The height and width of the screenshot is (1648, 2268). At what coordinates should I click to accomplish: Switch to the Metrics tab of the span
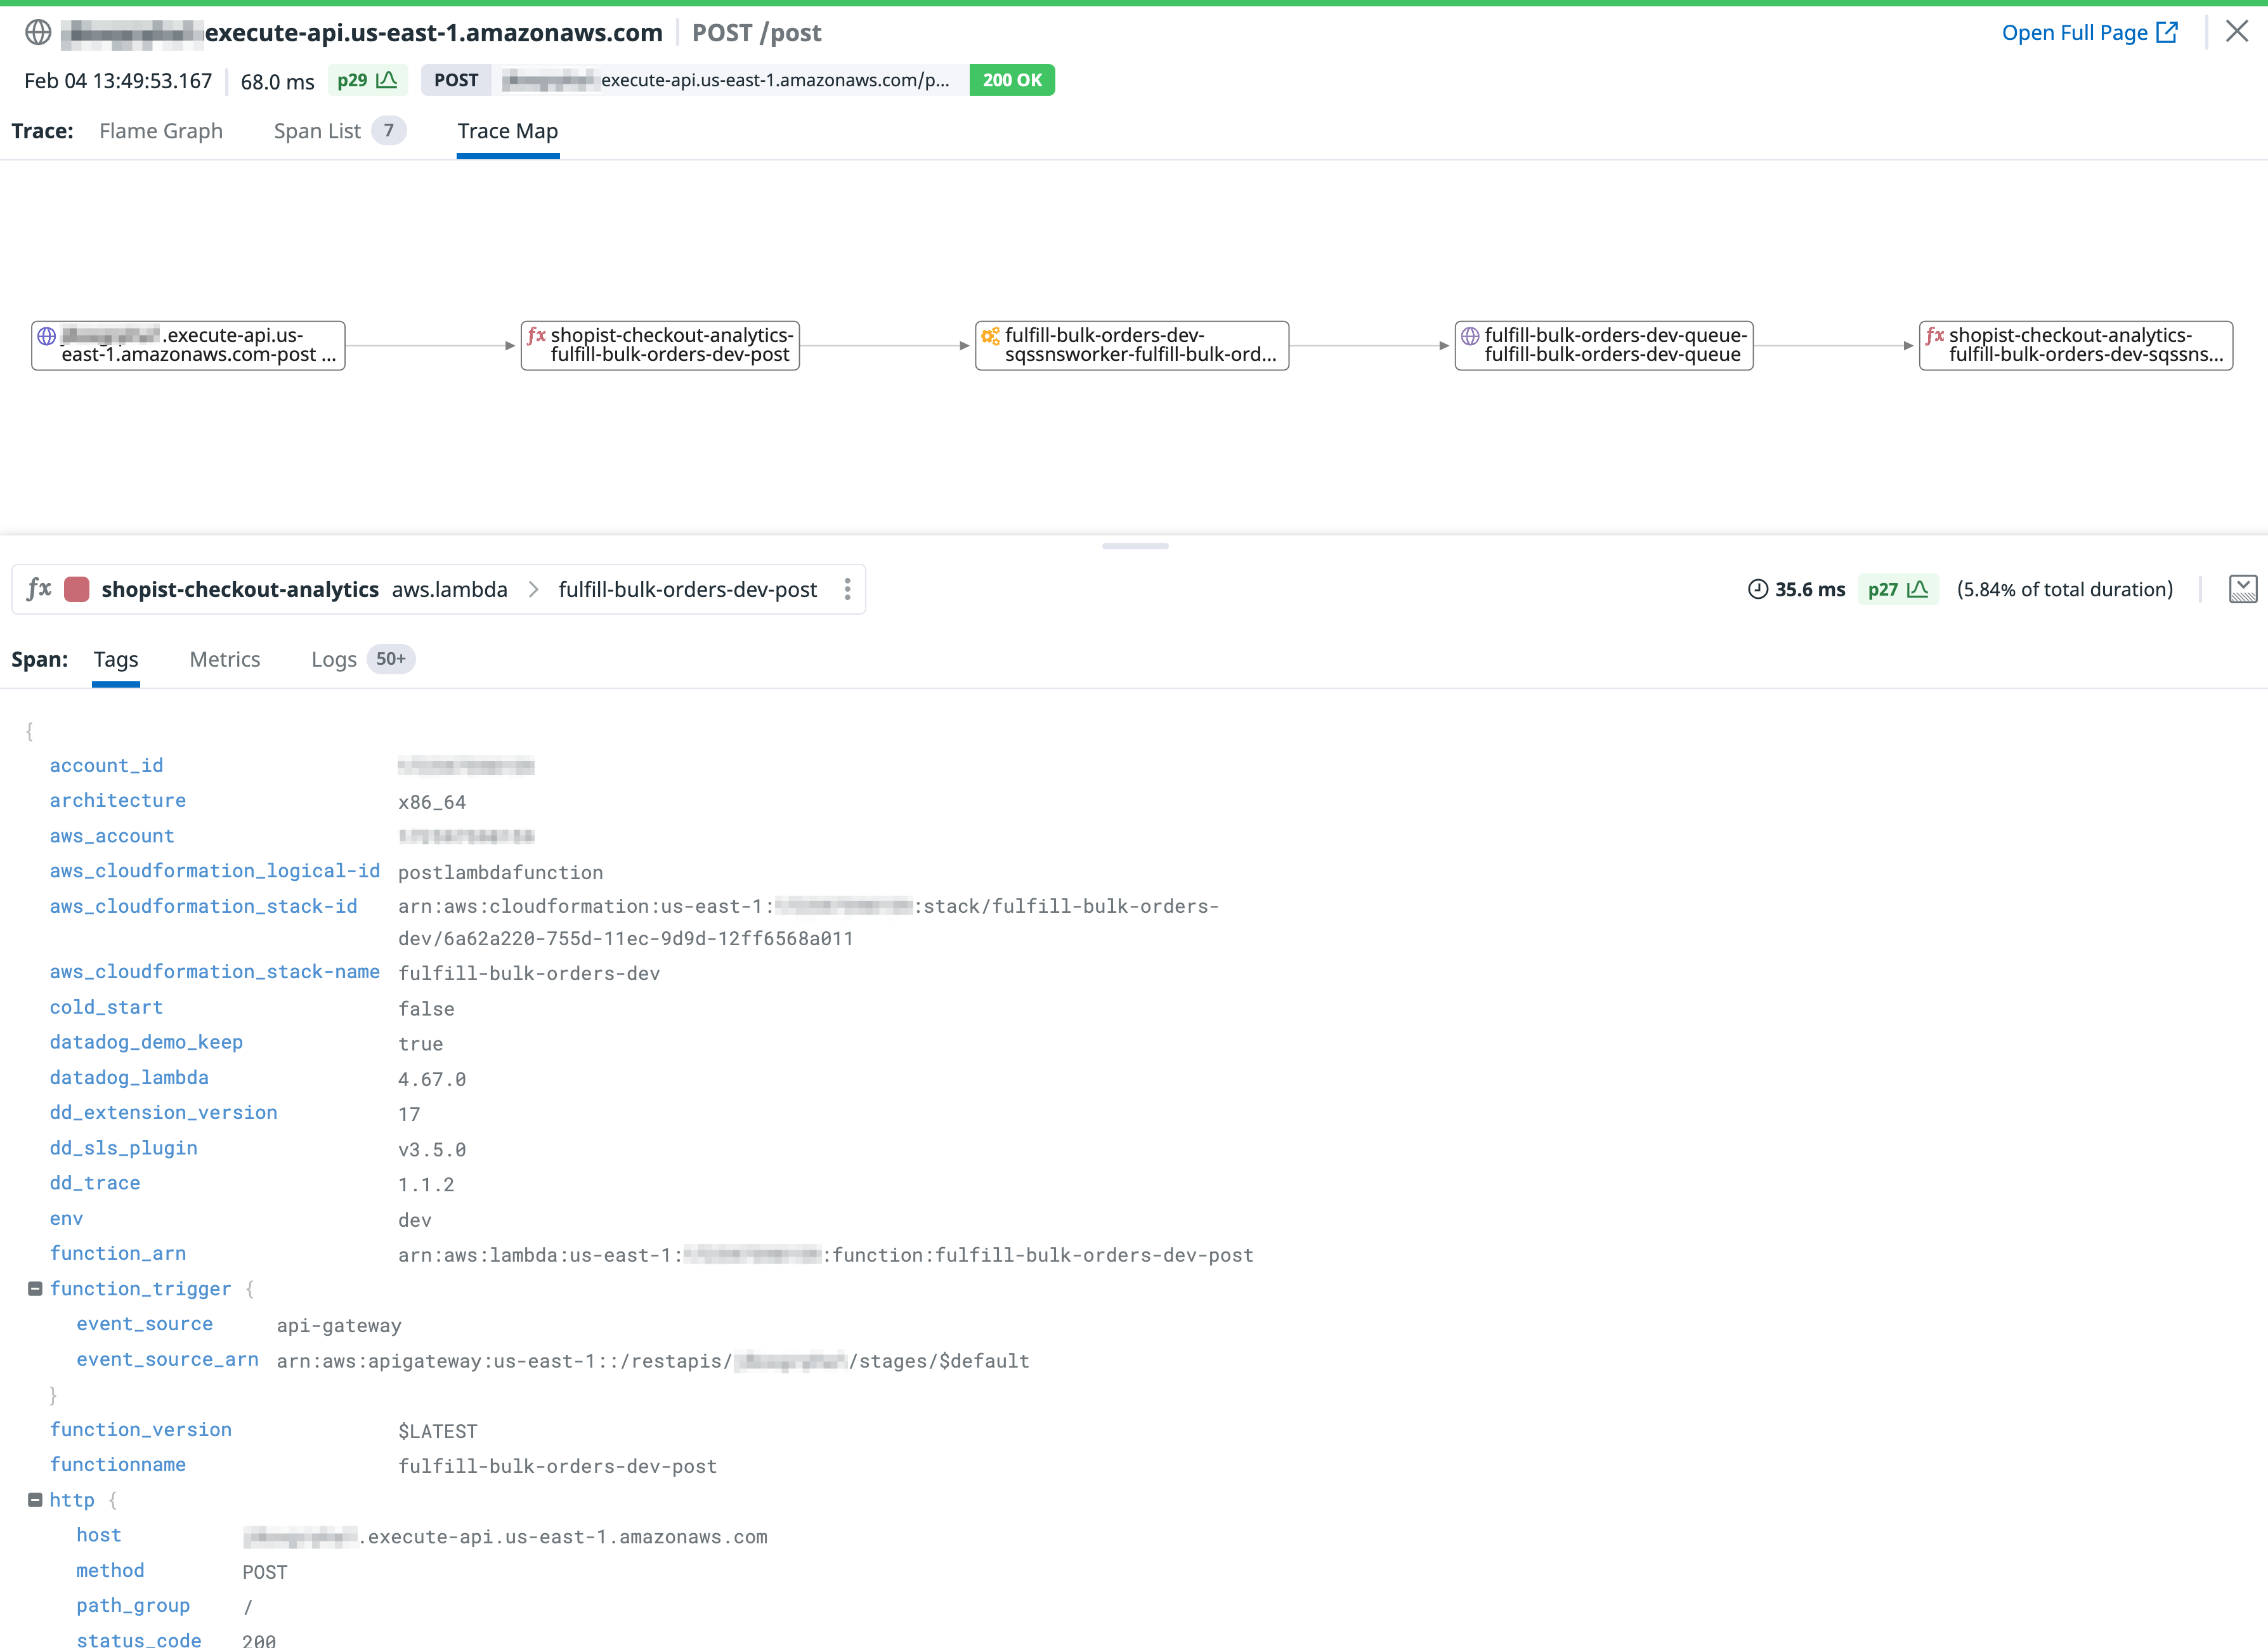(224, 659)
